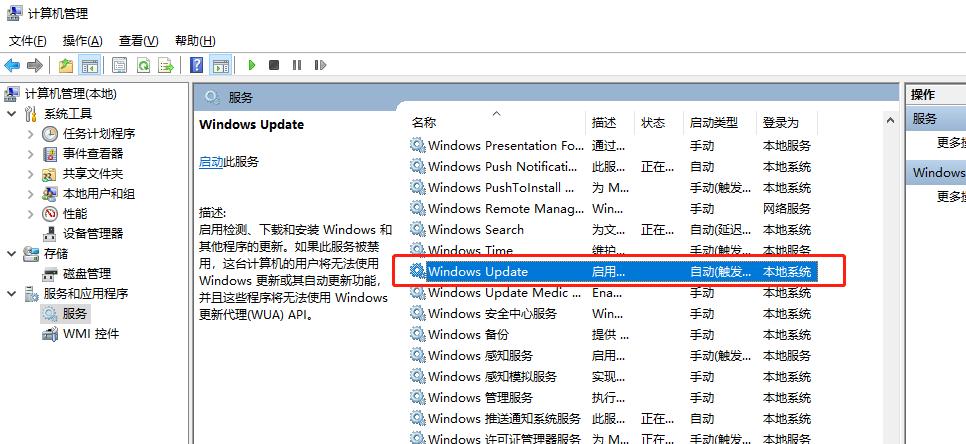The width and height of the screenshot is (966, 444).
Task: Open the Properties toolbar icon
Action: pyautogui.click(x=120, y=65)
